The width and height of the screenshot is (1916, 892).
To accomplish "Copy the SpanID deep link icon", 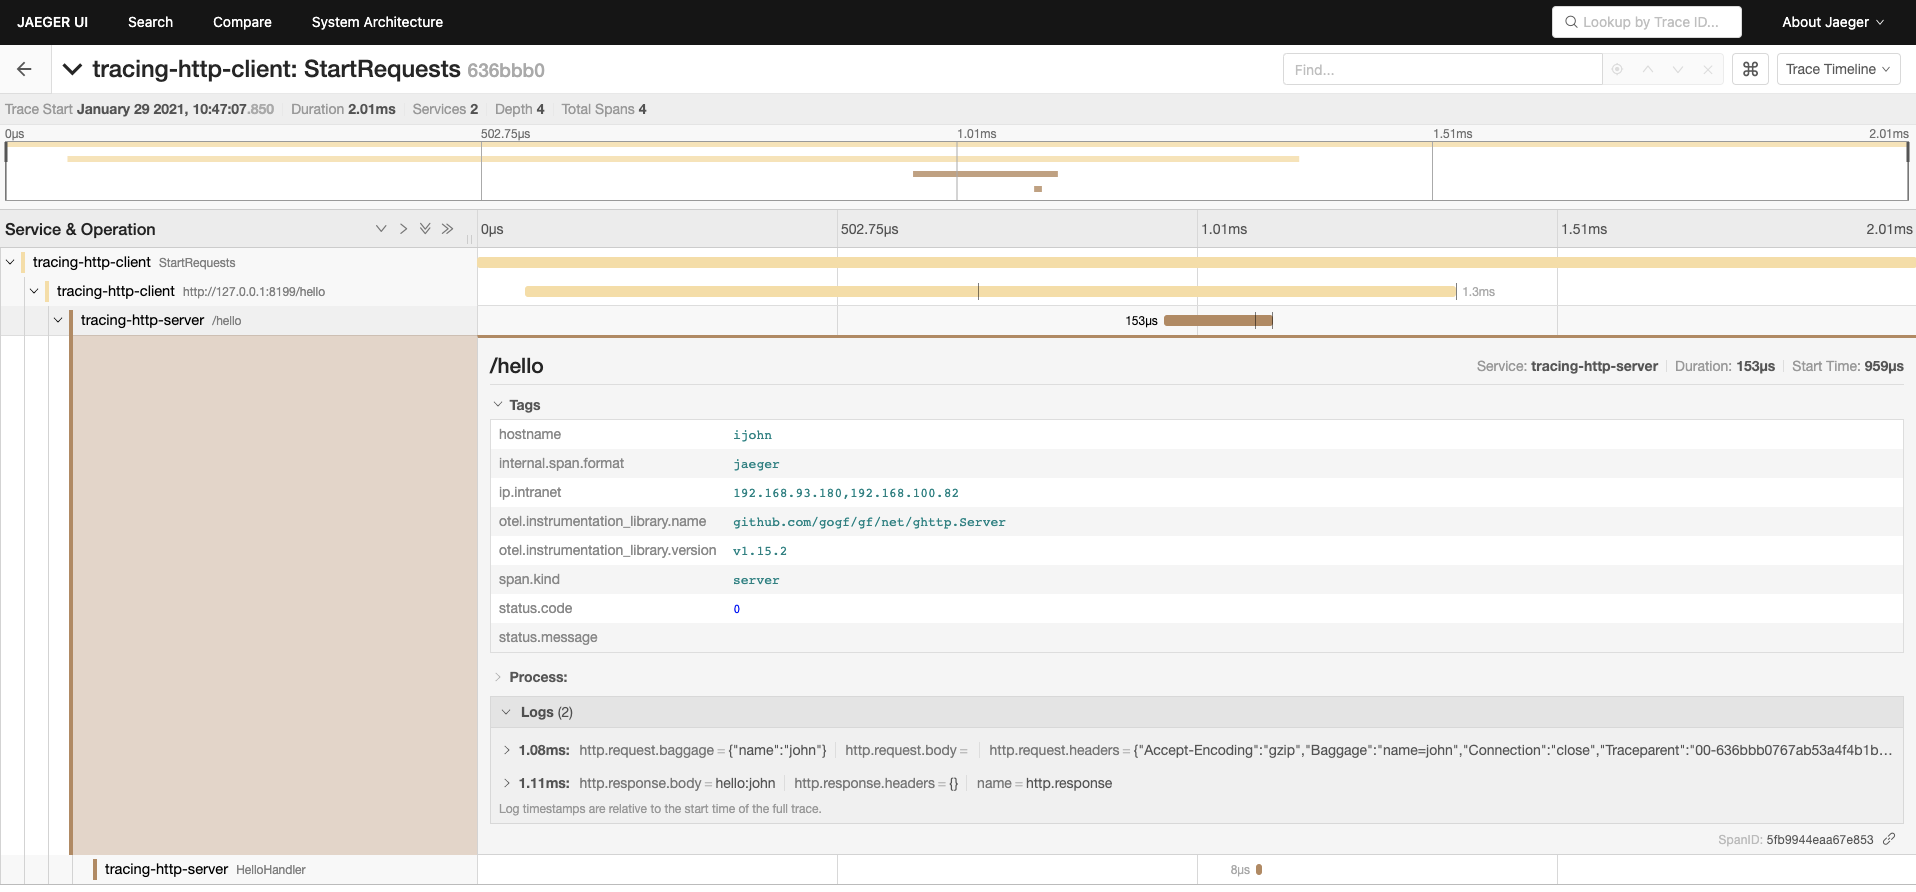I will click(1889, 839).
